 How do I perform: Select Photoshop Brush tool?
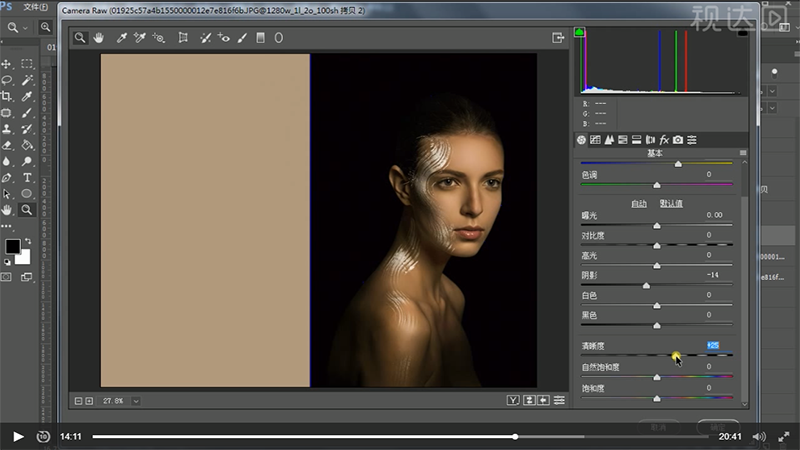pos(27,113)
